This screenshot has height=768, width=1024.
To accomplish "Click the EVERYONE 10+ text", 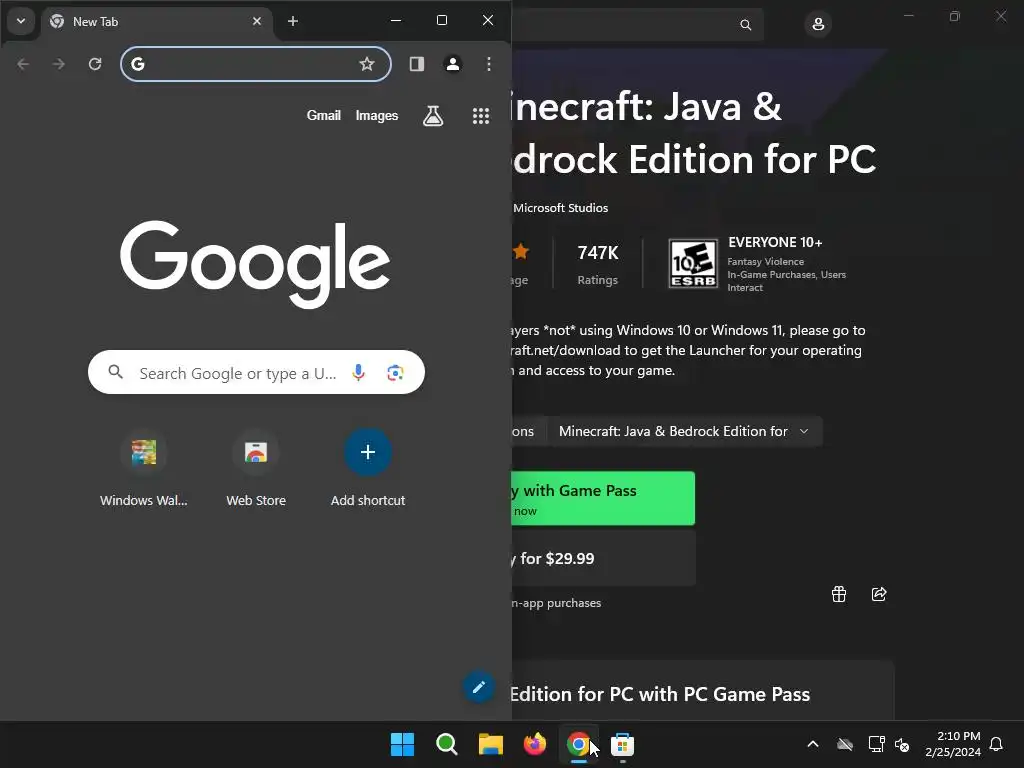I will pos(775,242).
